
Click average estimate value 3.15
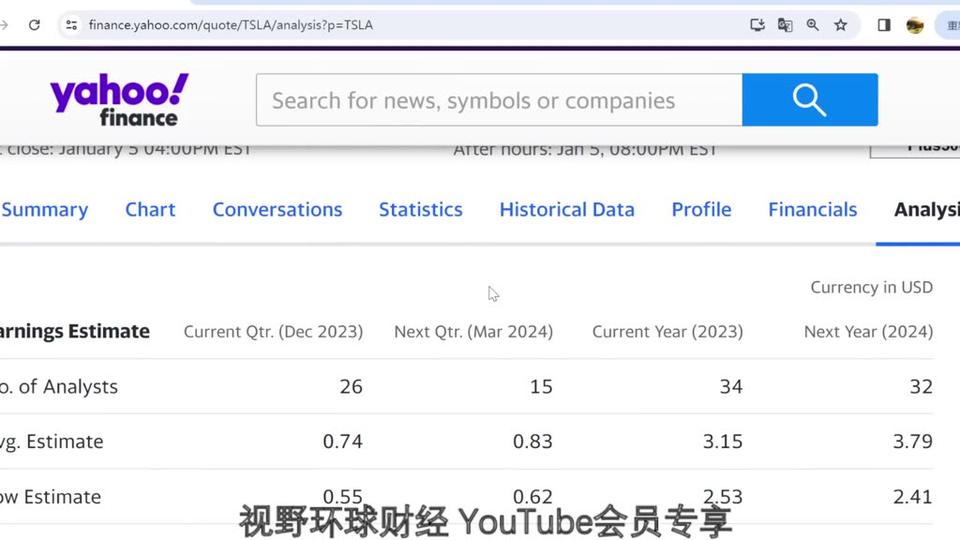coord(722,442)
